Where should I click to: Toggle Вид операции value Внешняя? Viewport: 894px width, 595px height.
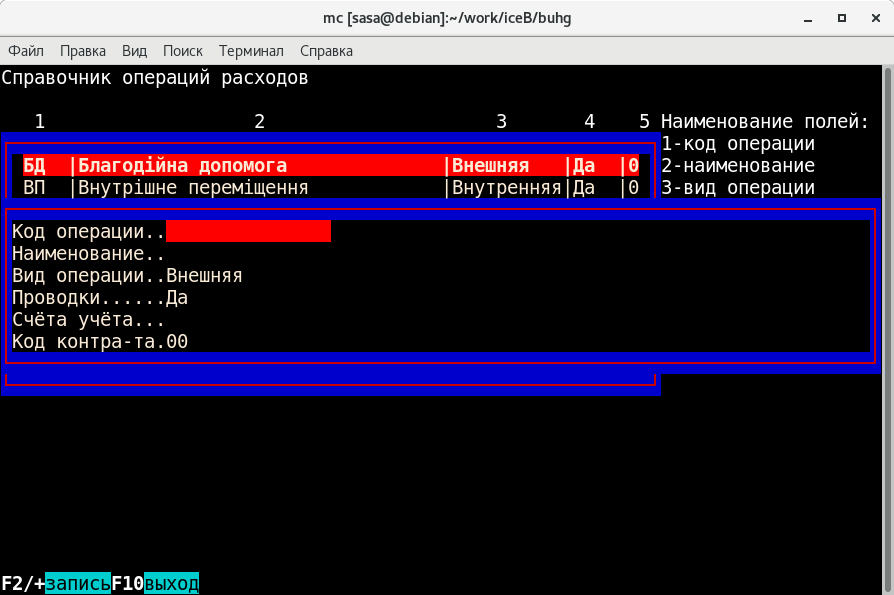coord(204,276)
